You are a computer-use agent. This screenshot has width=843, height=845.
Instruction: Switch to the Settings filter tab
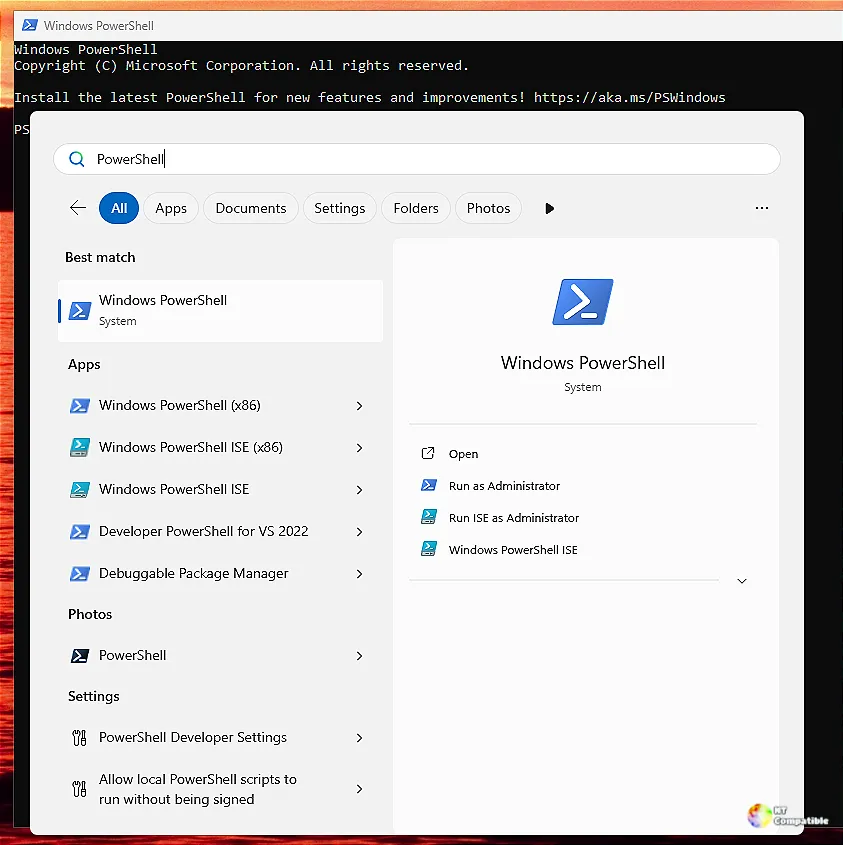coord(340,208)
